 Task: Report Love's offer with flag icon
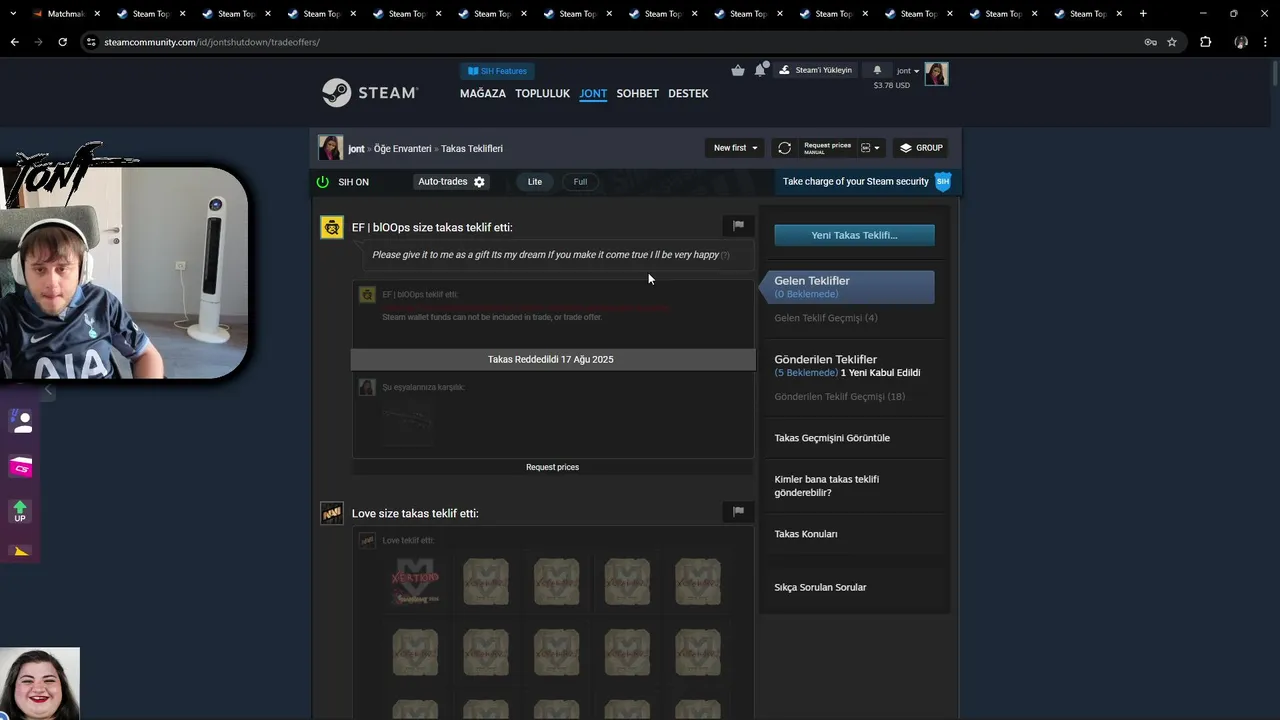[x=738, y=512]
